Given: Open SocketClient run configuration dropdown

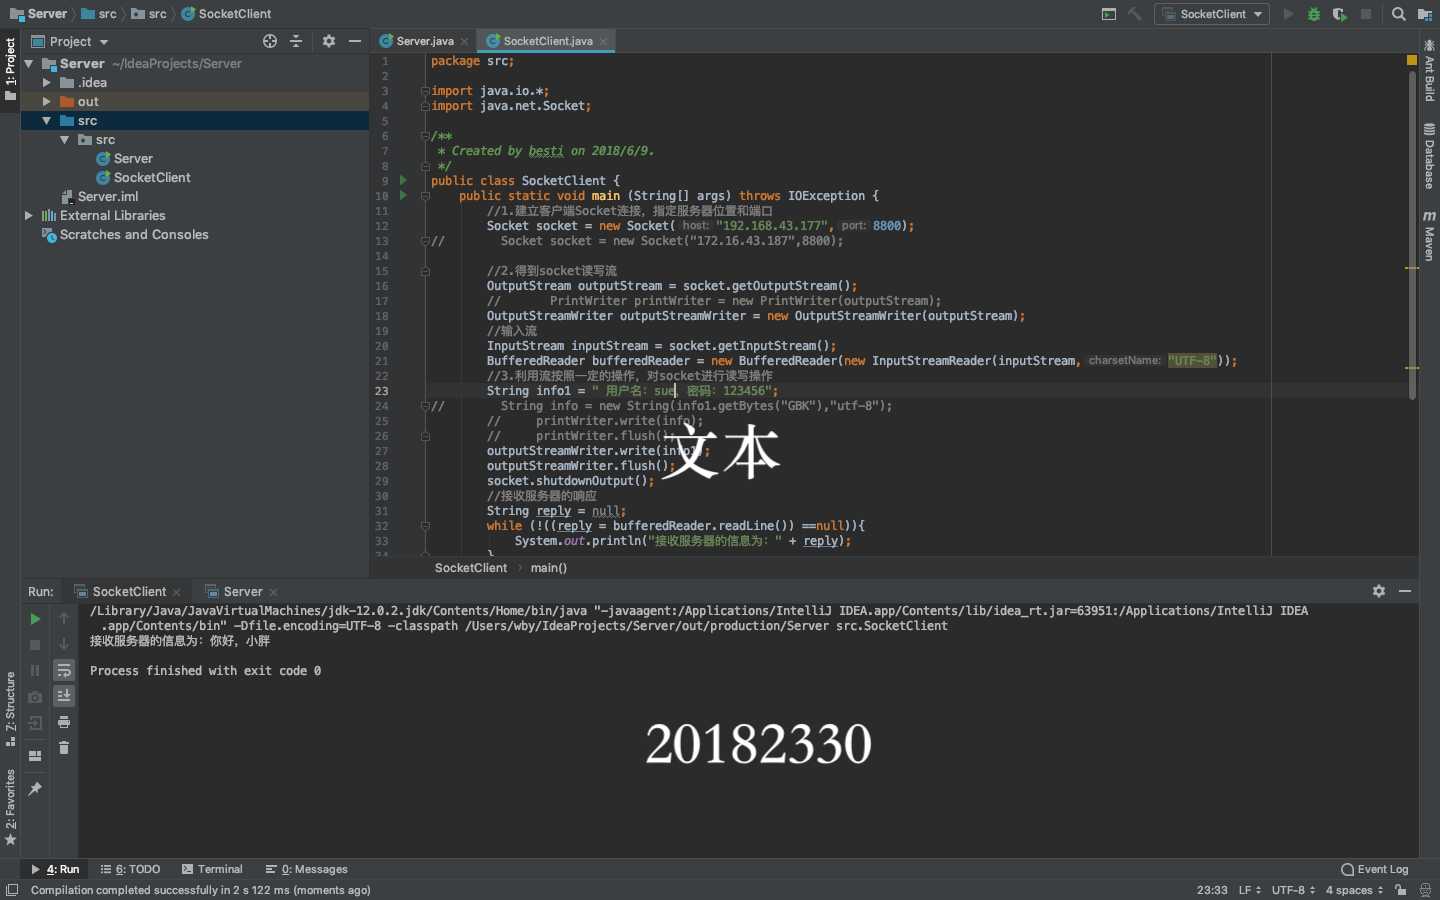Looking at the screenshot, I should coord(1212,14).
